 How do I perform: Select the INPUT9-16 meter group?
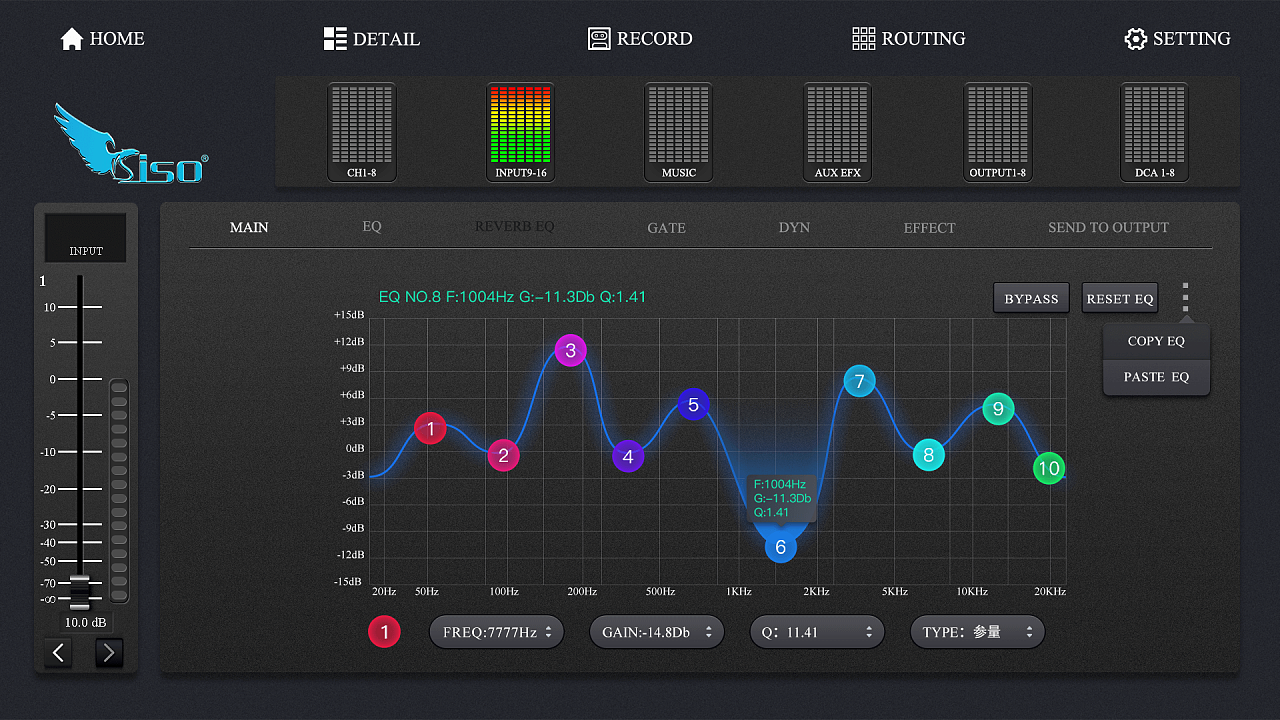coord(521,132)
